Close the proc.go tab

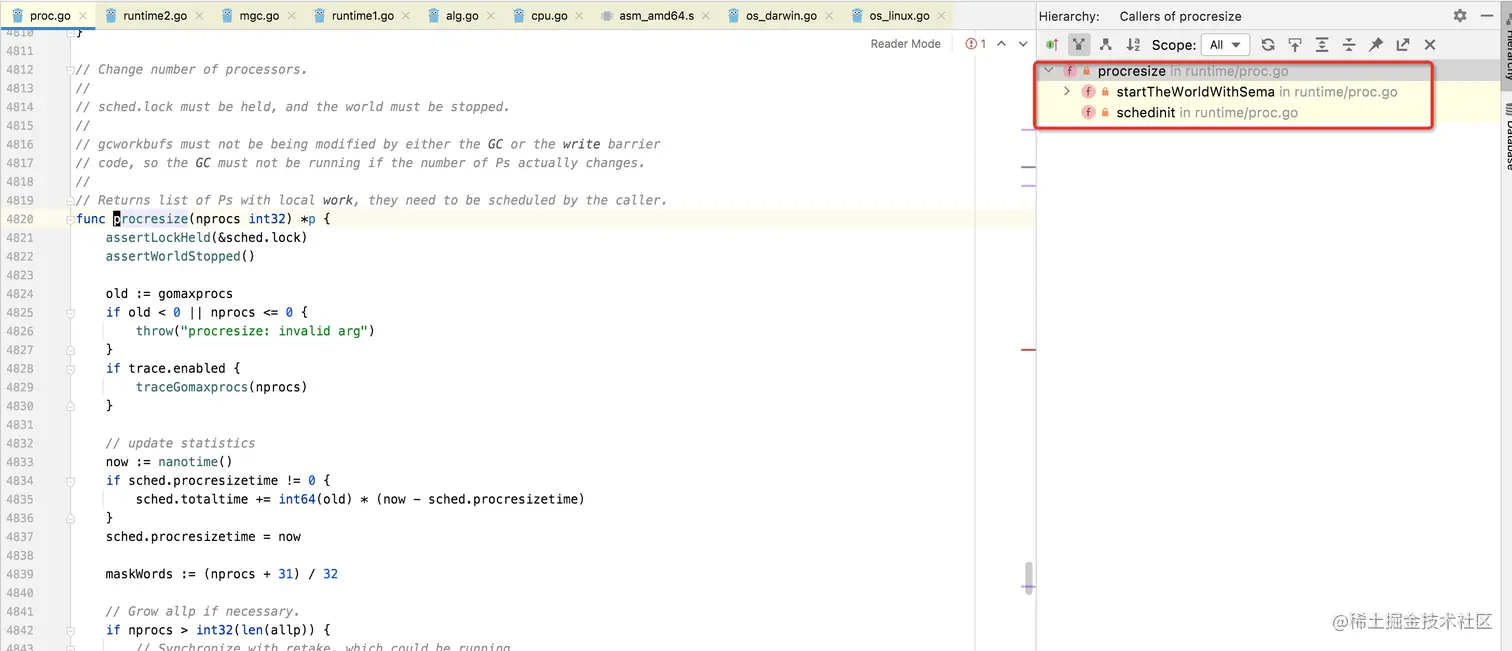click(81, 16)
